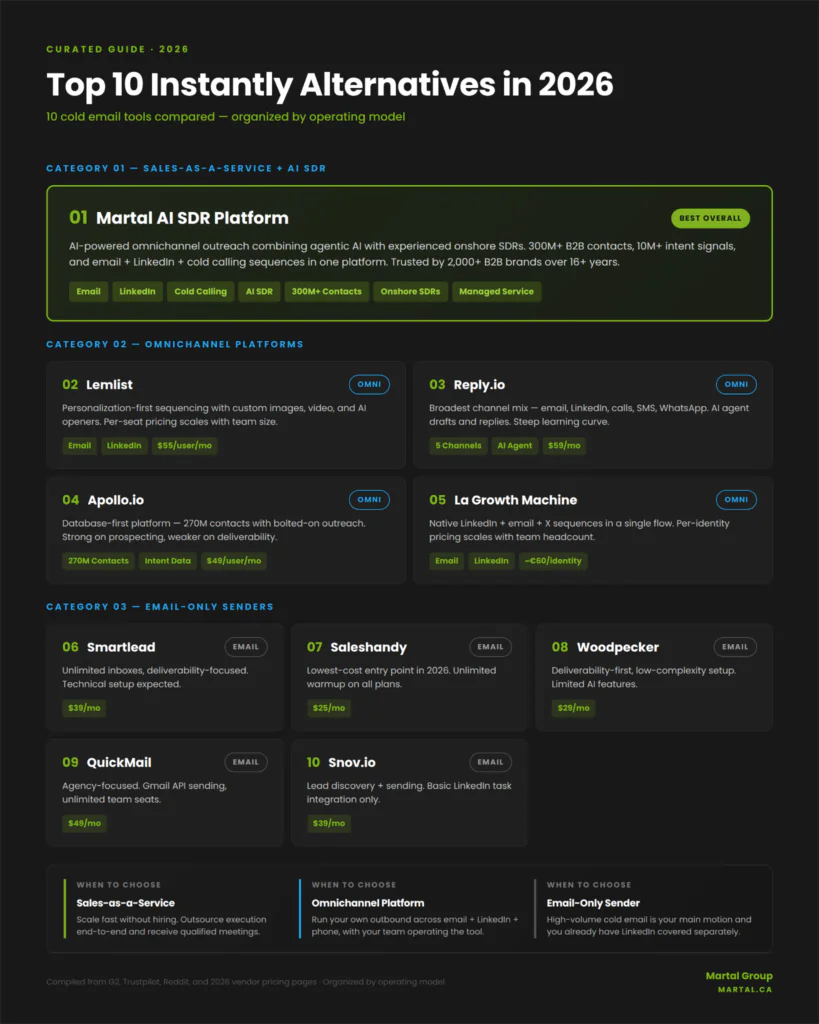Click the AI SDR tag
The image size is (819, 1024).
tap(259, 291)
